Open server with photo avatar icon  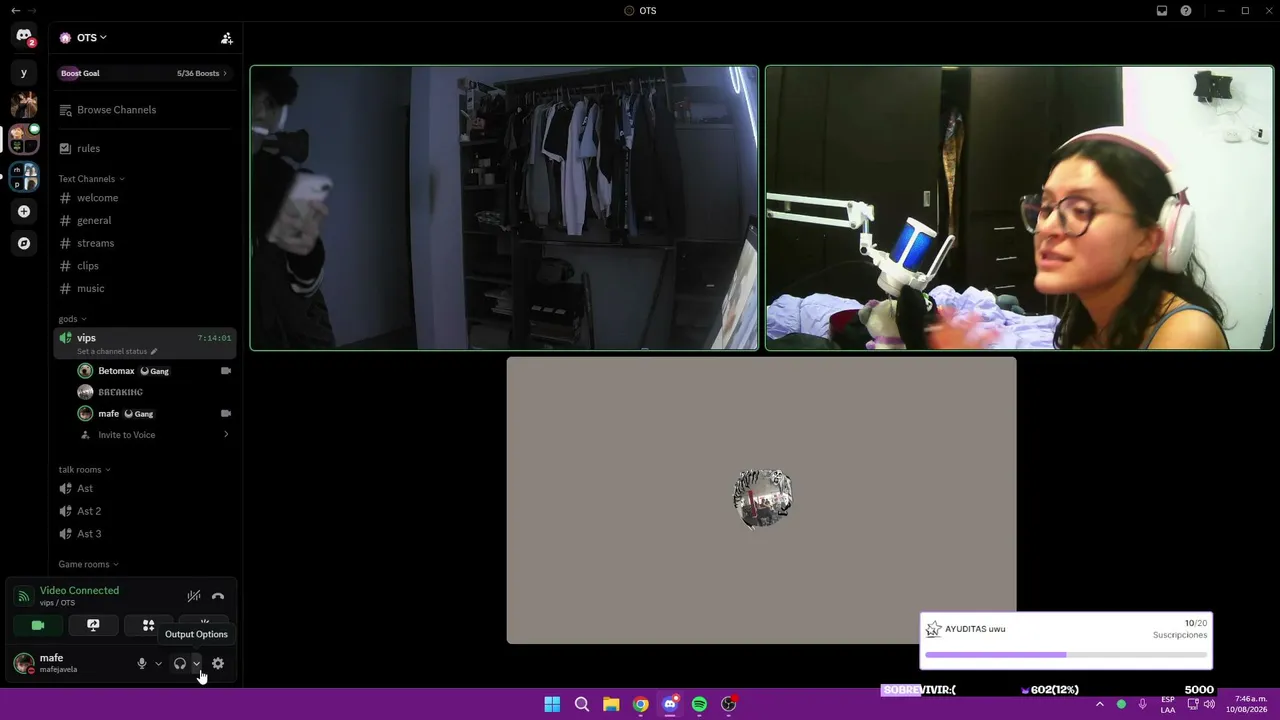(x=24, y=104)
